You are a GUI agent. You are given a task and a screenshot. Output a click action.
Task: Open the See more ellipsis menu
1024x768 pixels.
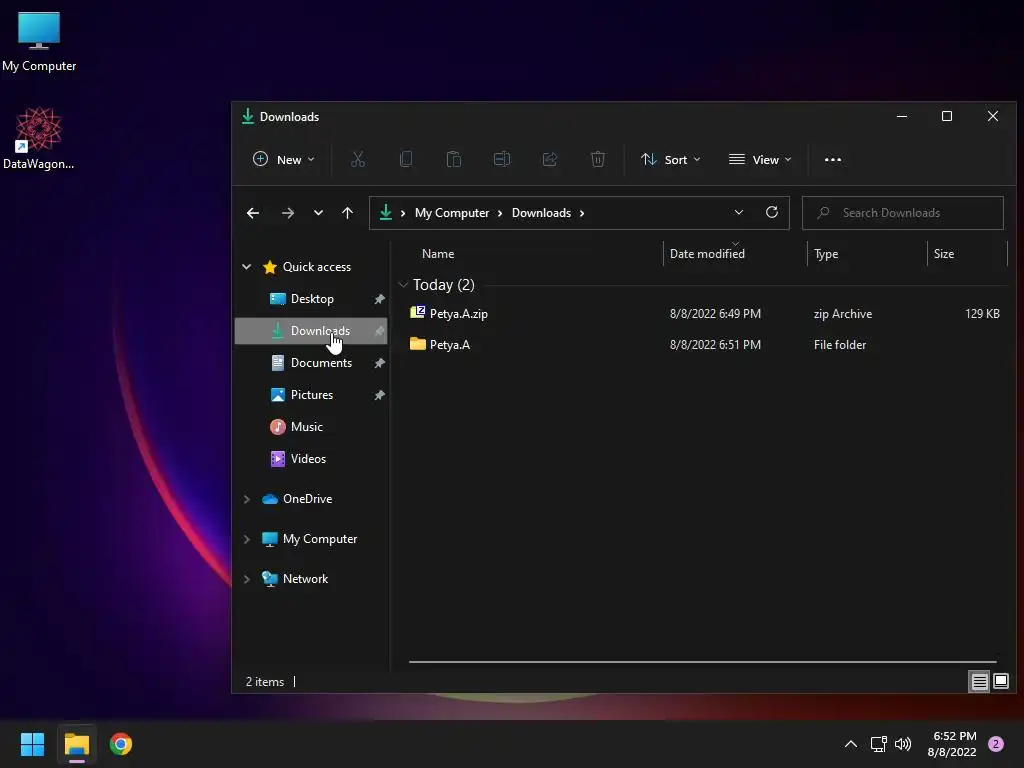pos(833,159)
